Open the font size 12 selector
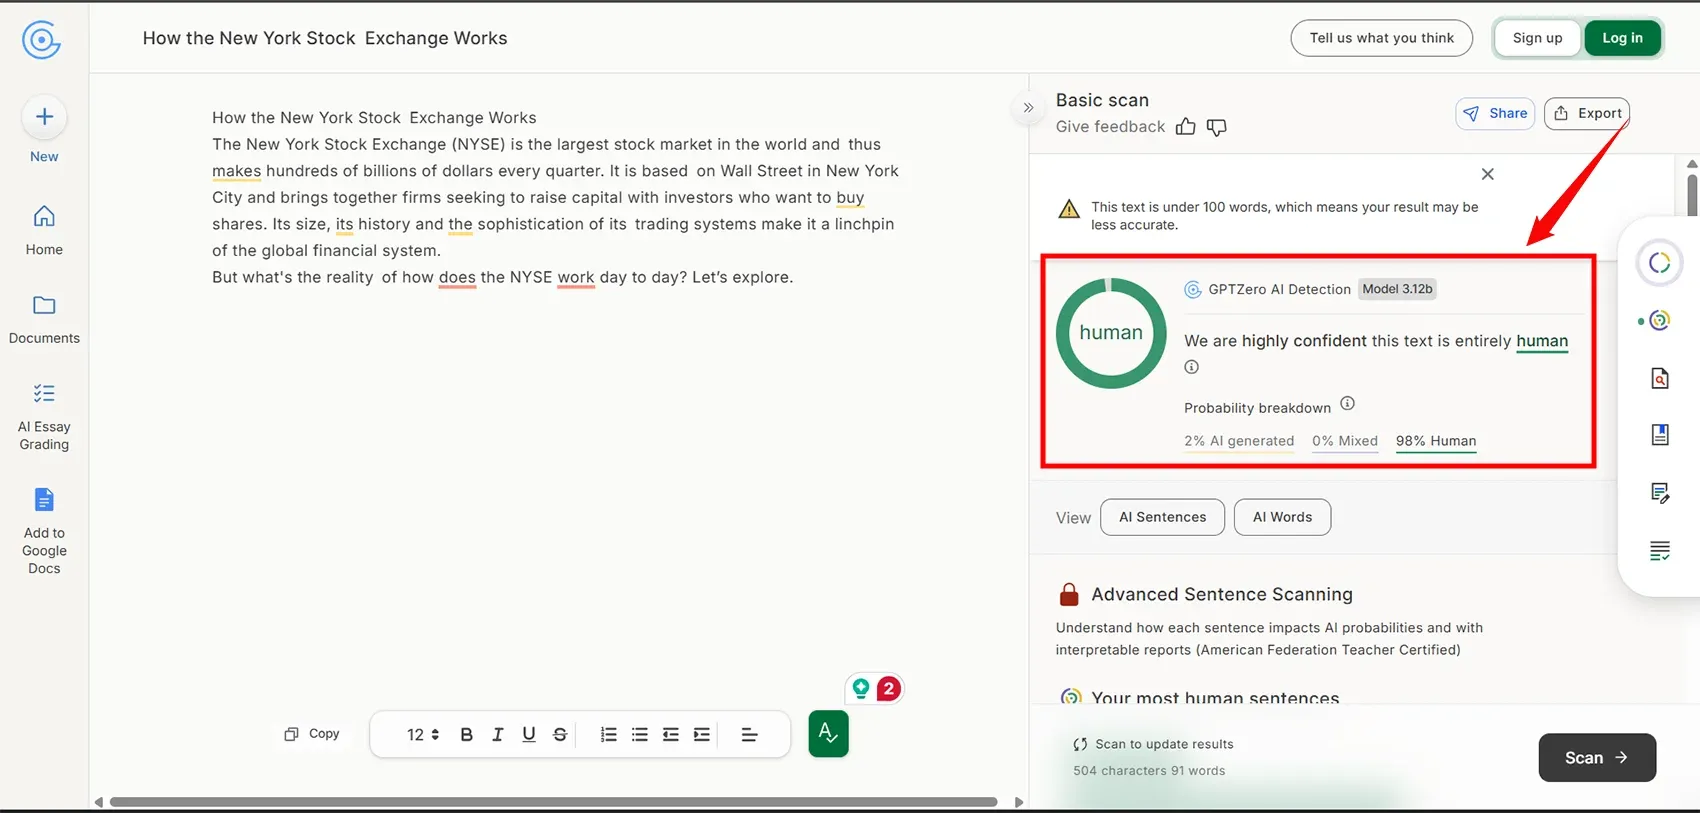 tap(423, 735)
